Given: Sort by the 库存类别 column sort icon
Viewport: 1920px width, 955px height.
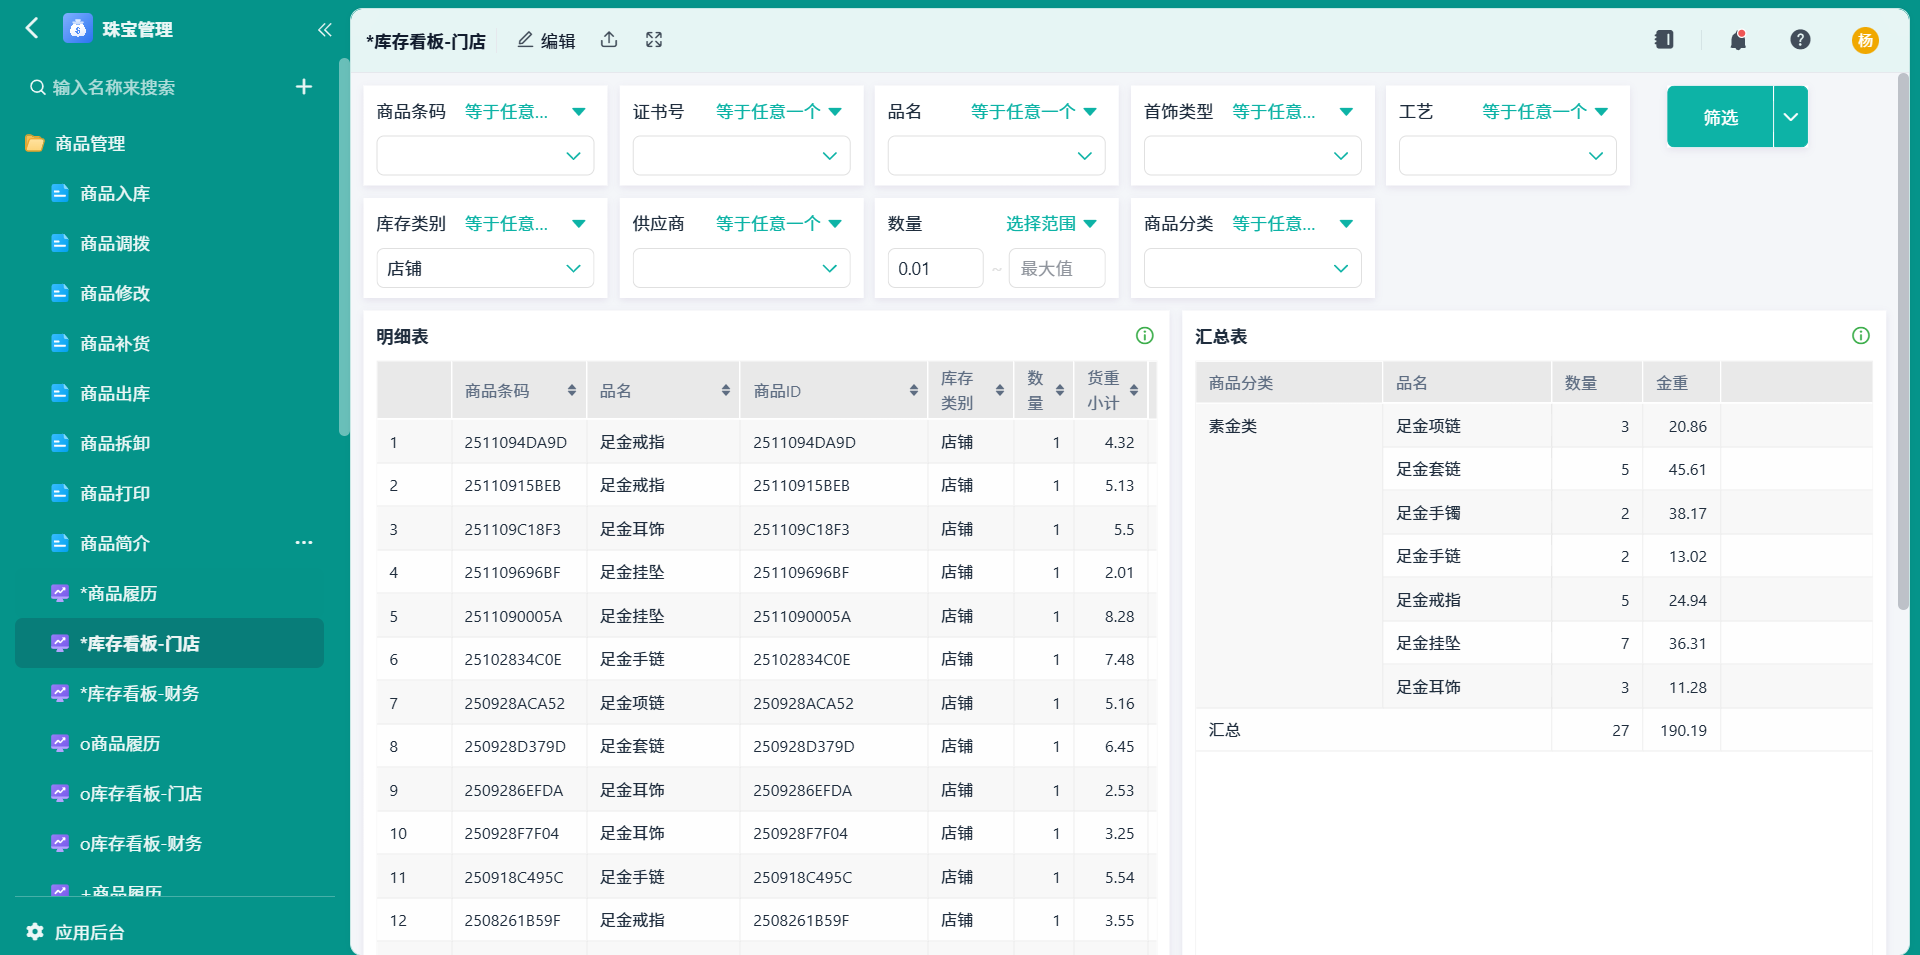Looking at the screenshot, I should click(1000, 391).
